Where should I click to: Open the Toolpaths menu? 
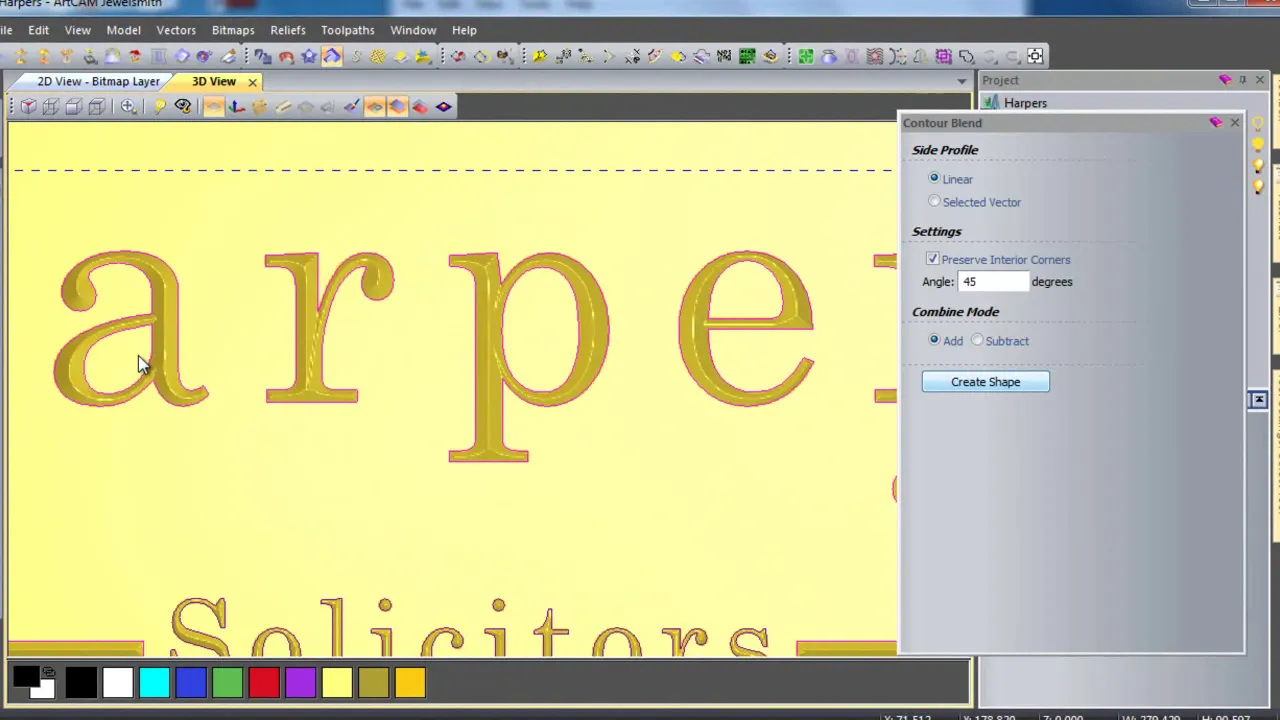point(347,30)
